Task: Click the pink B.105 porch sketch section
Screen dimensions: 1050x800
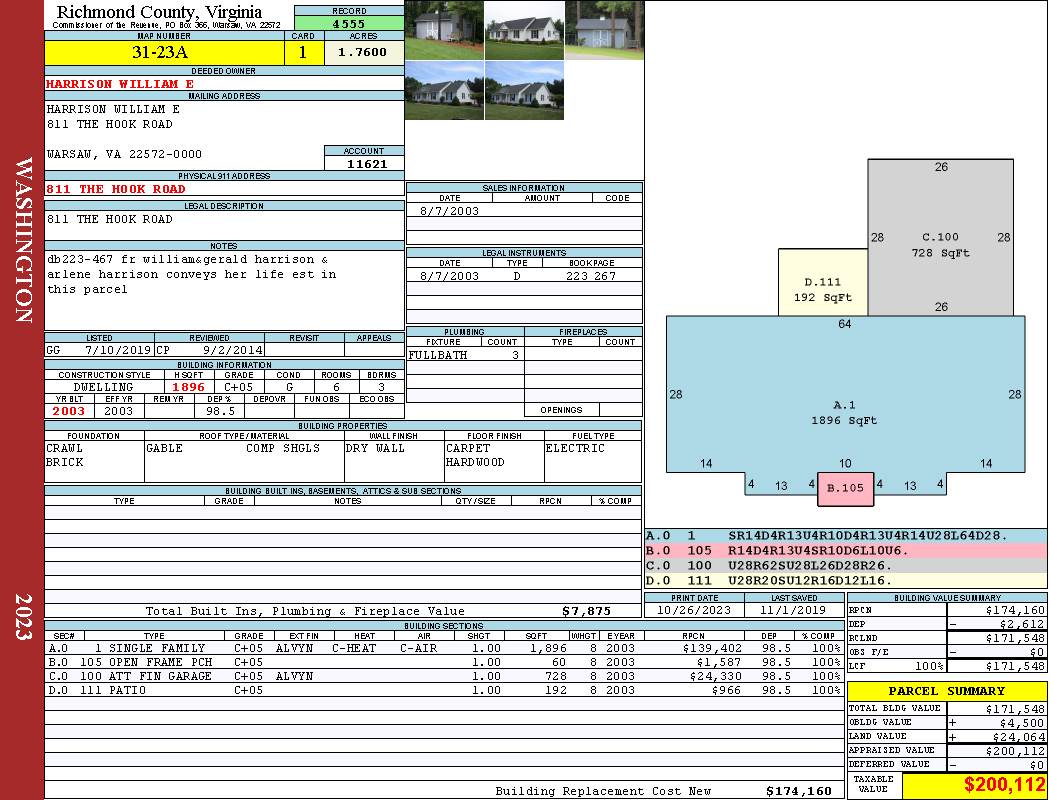Action: (845, 488)
